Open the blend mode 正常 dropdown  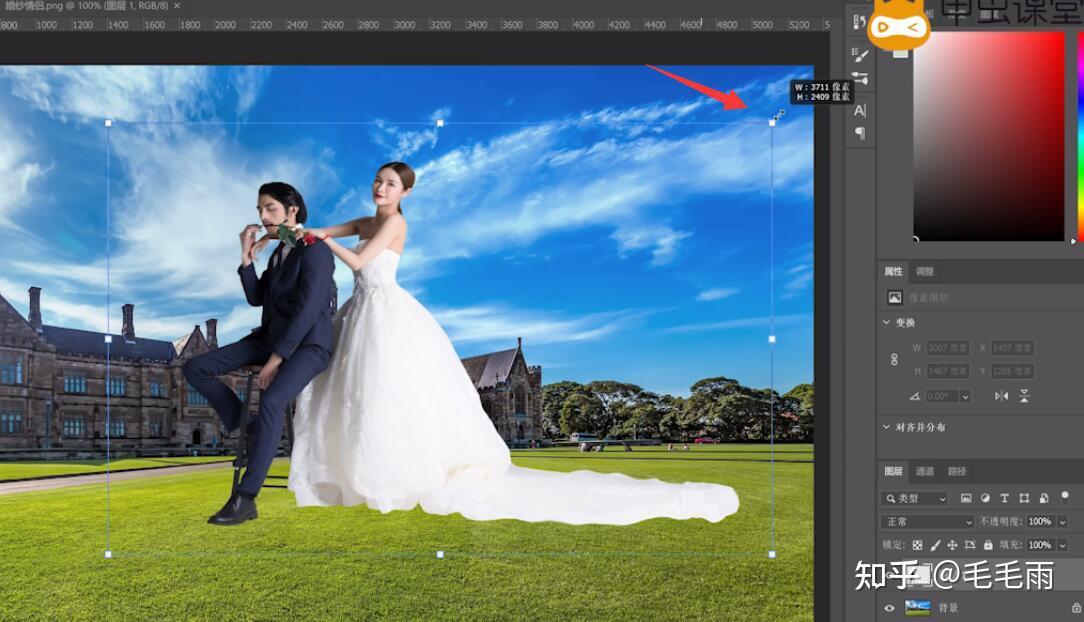927,522
